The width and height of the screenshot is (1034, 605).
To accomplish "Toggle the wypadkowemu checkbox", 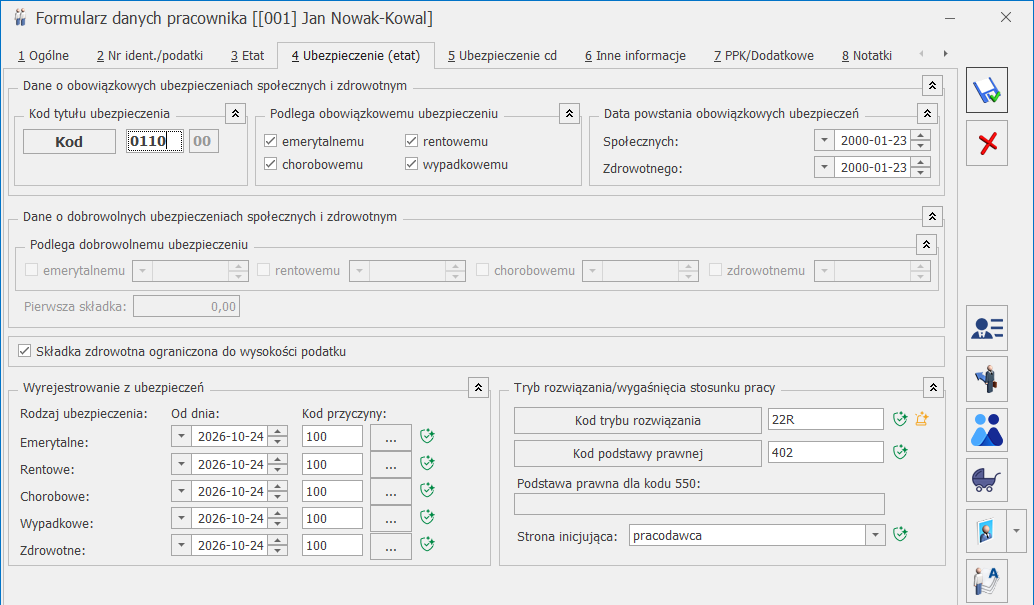I will pyautogui.click(x=411, y=164).
